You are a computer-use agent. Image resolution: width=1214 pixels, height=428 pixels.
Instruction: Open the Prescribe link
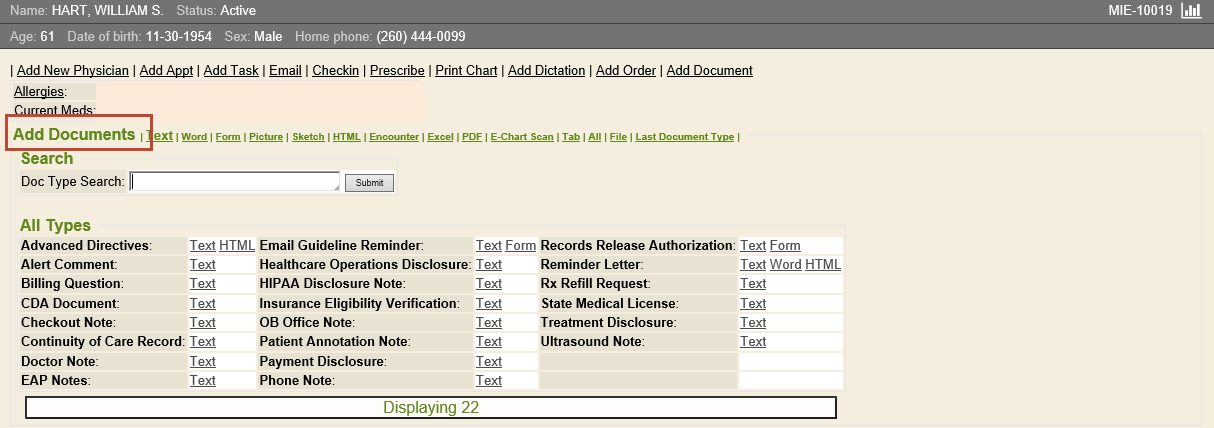tap(398, 71)
